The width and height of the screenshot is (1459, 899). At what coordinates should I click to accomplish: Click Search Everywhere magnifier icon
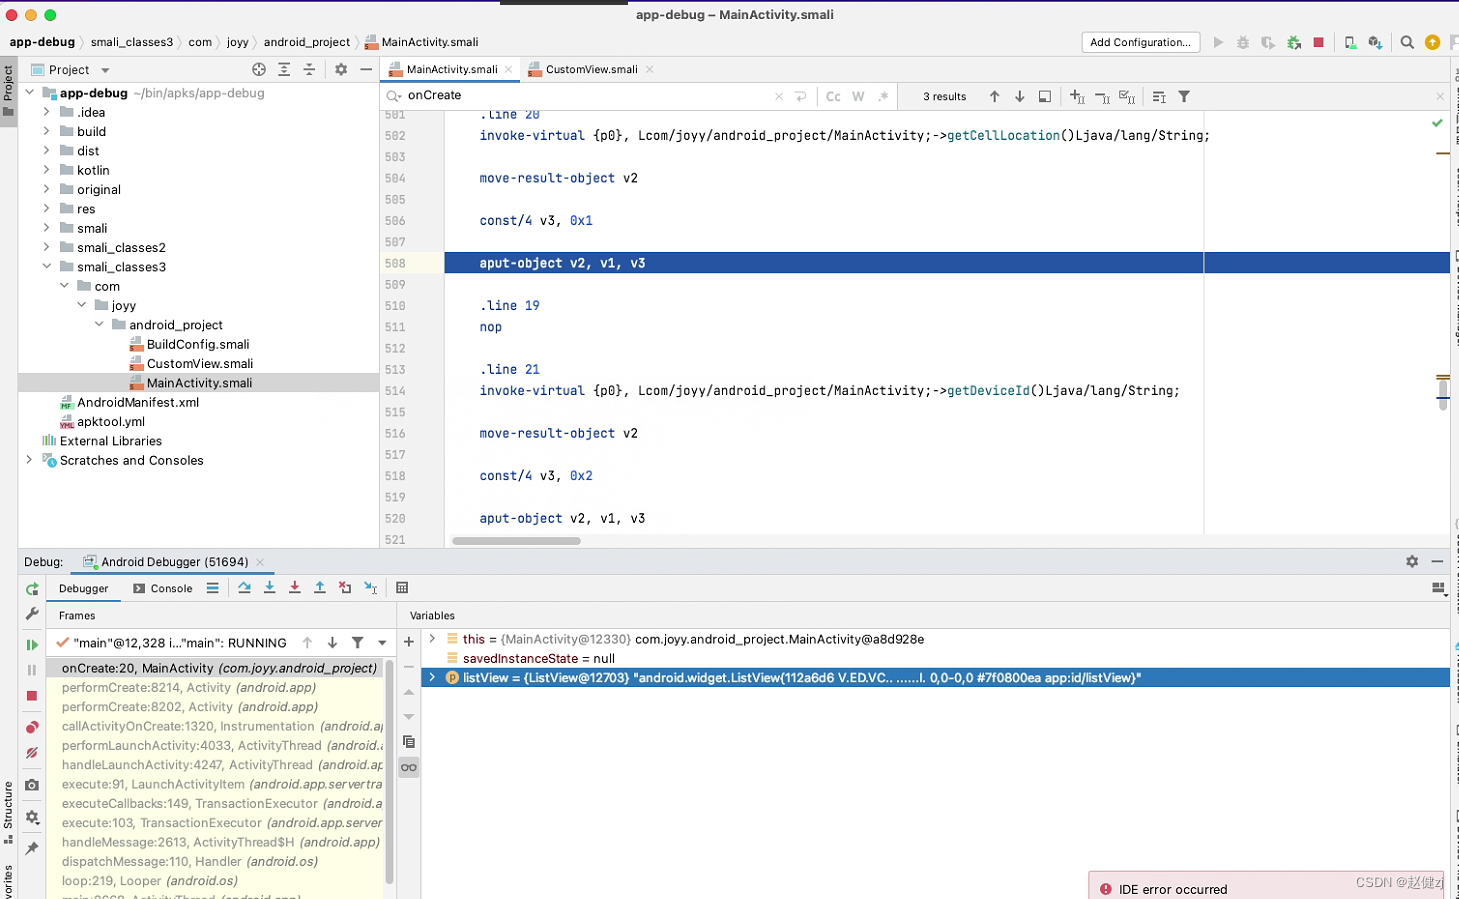[x=1407, y=42]
